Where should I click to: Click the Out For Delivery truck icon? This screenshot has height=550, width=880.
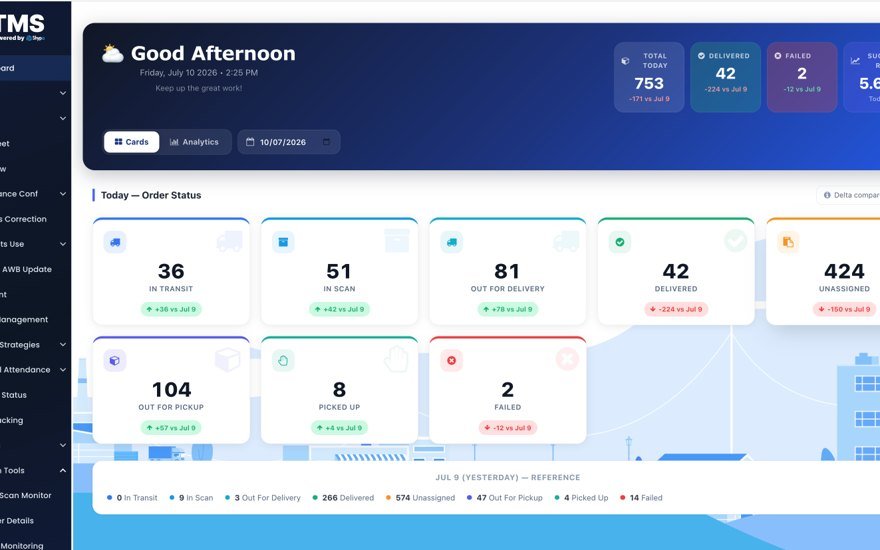tap(452, 242)
